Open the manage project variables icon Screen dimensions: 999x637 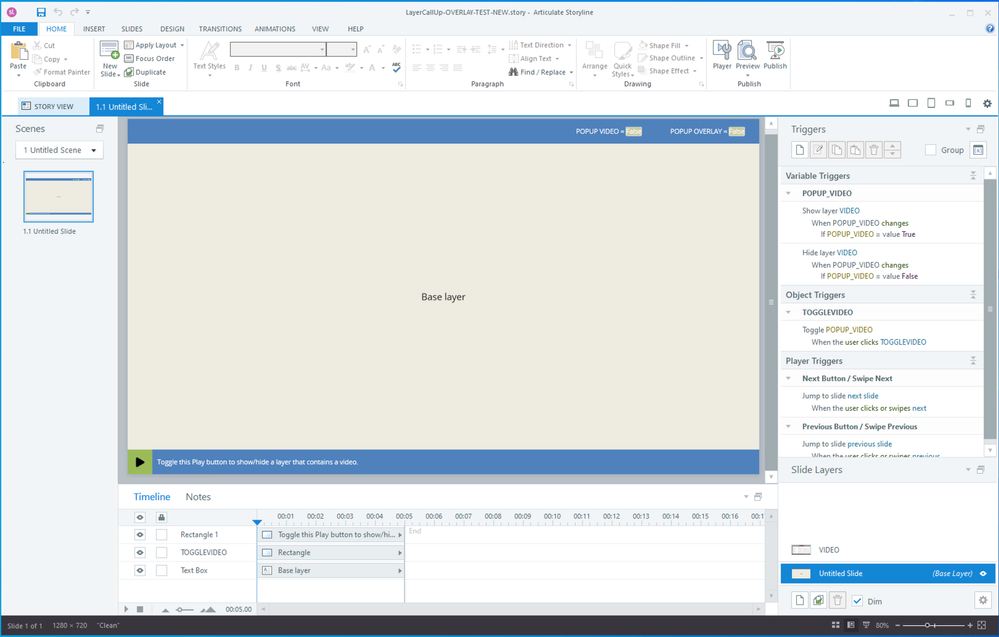[978, 150]
